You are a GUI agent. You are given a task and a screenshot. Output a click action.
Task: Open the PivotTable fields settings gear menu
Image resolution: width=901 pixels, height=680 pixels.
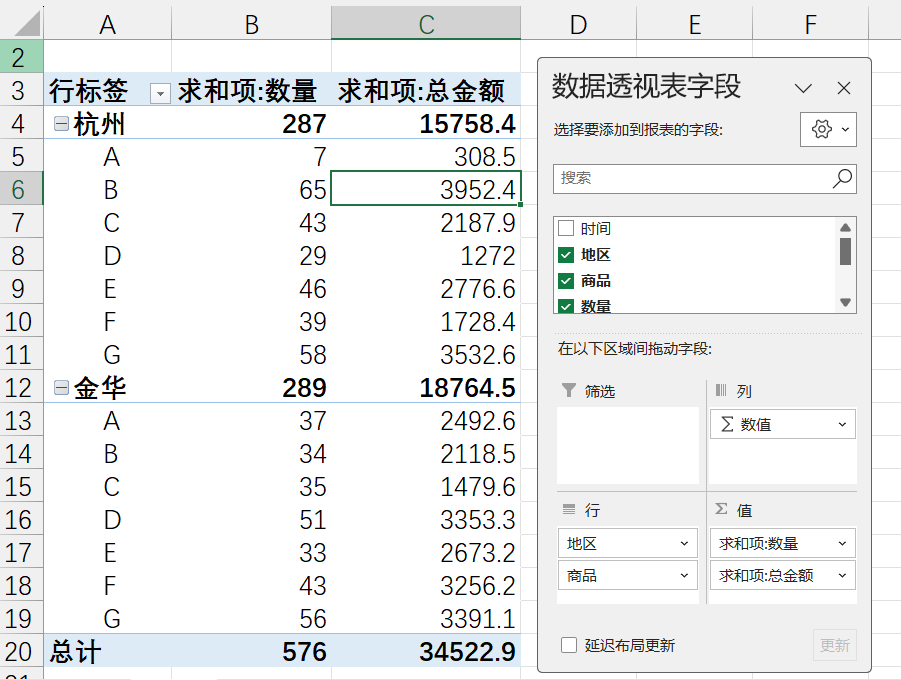coord(828,129)
